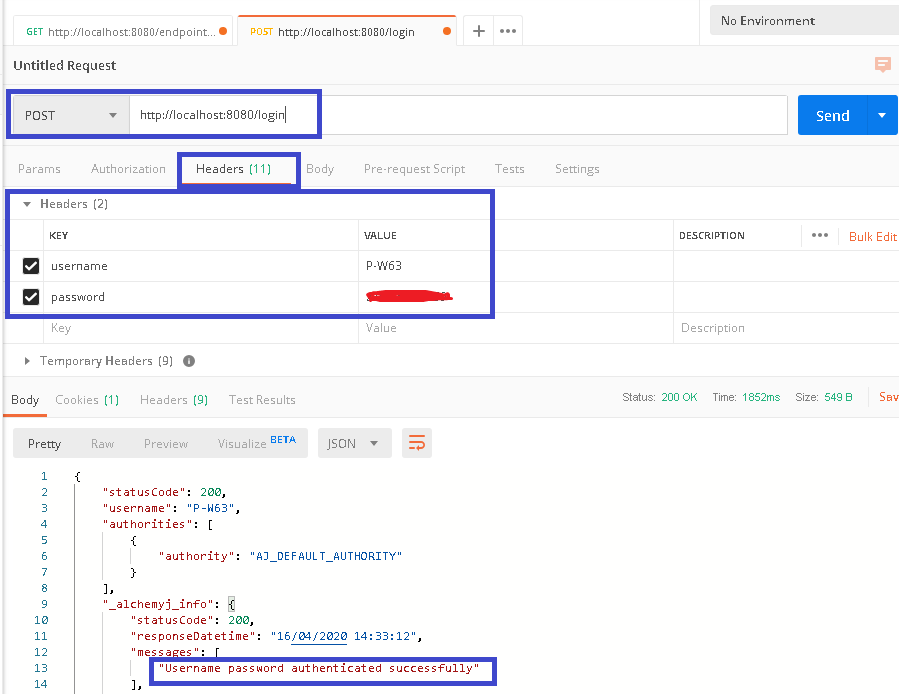899x694 pixels.
Task: Open headers table column options dots
Action: click(820, 235)
